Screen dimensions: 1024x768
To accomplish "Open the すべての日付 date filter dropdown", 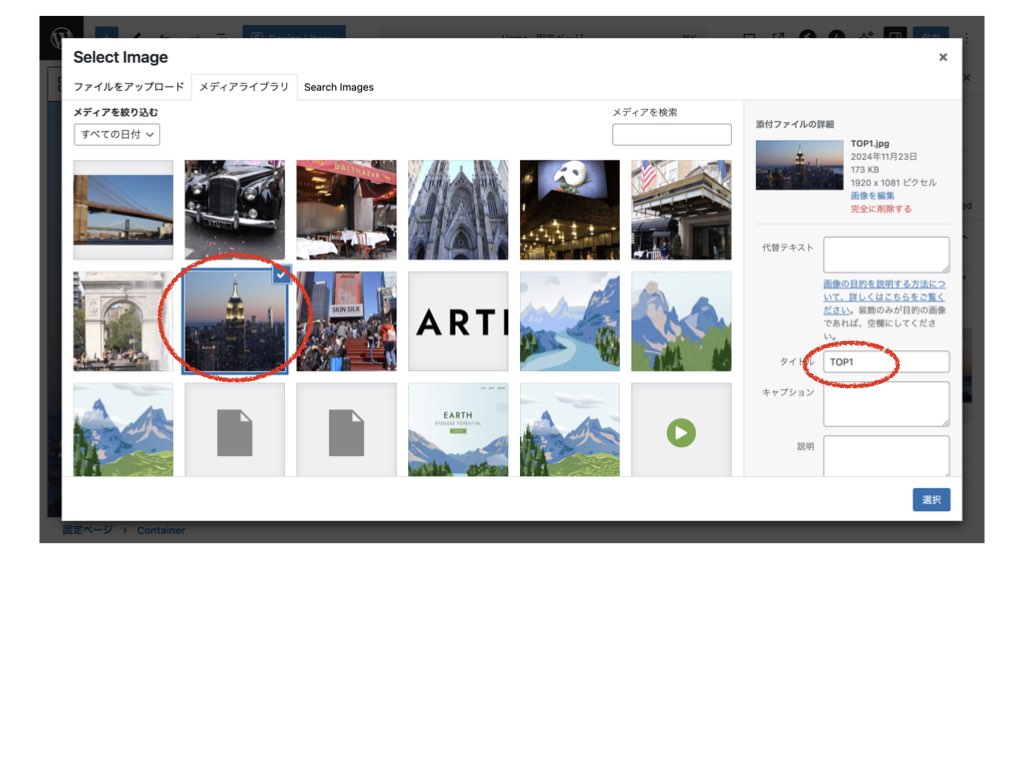I will pyautogui.click(x=117, y=134).
